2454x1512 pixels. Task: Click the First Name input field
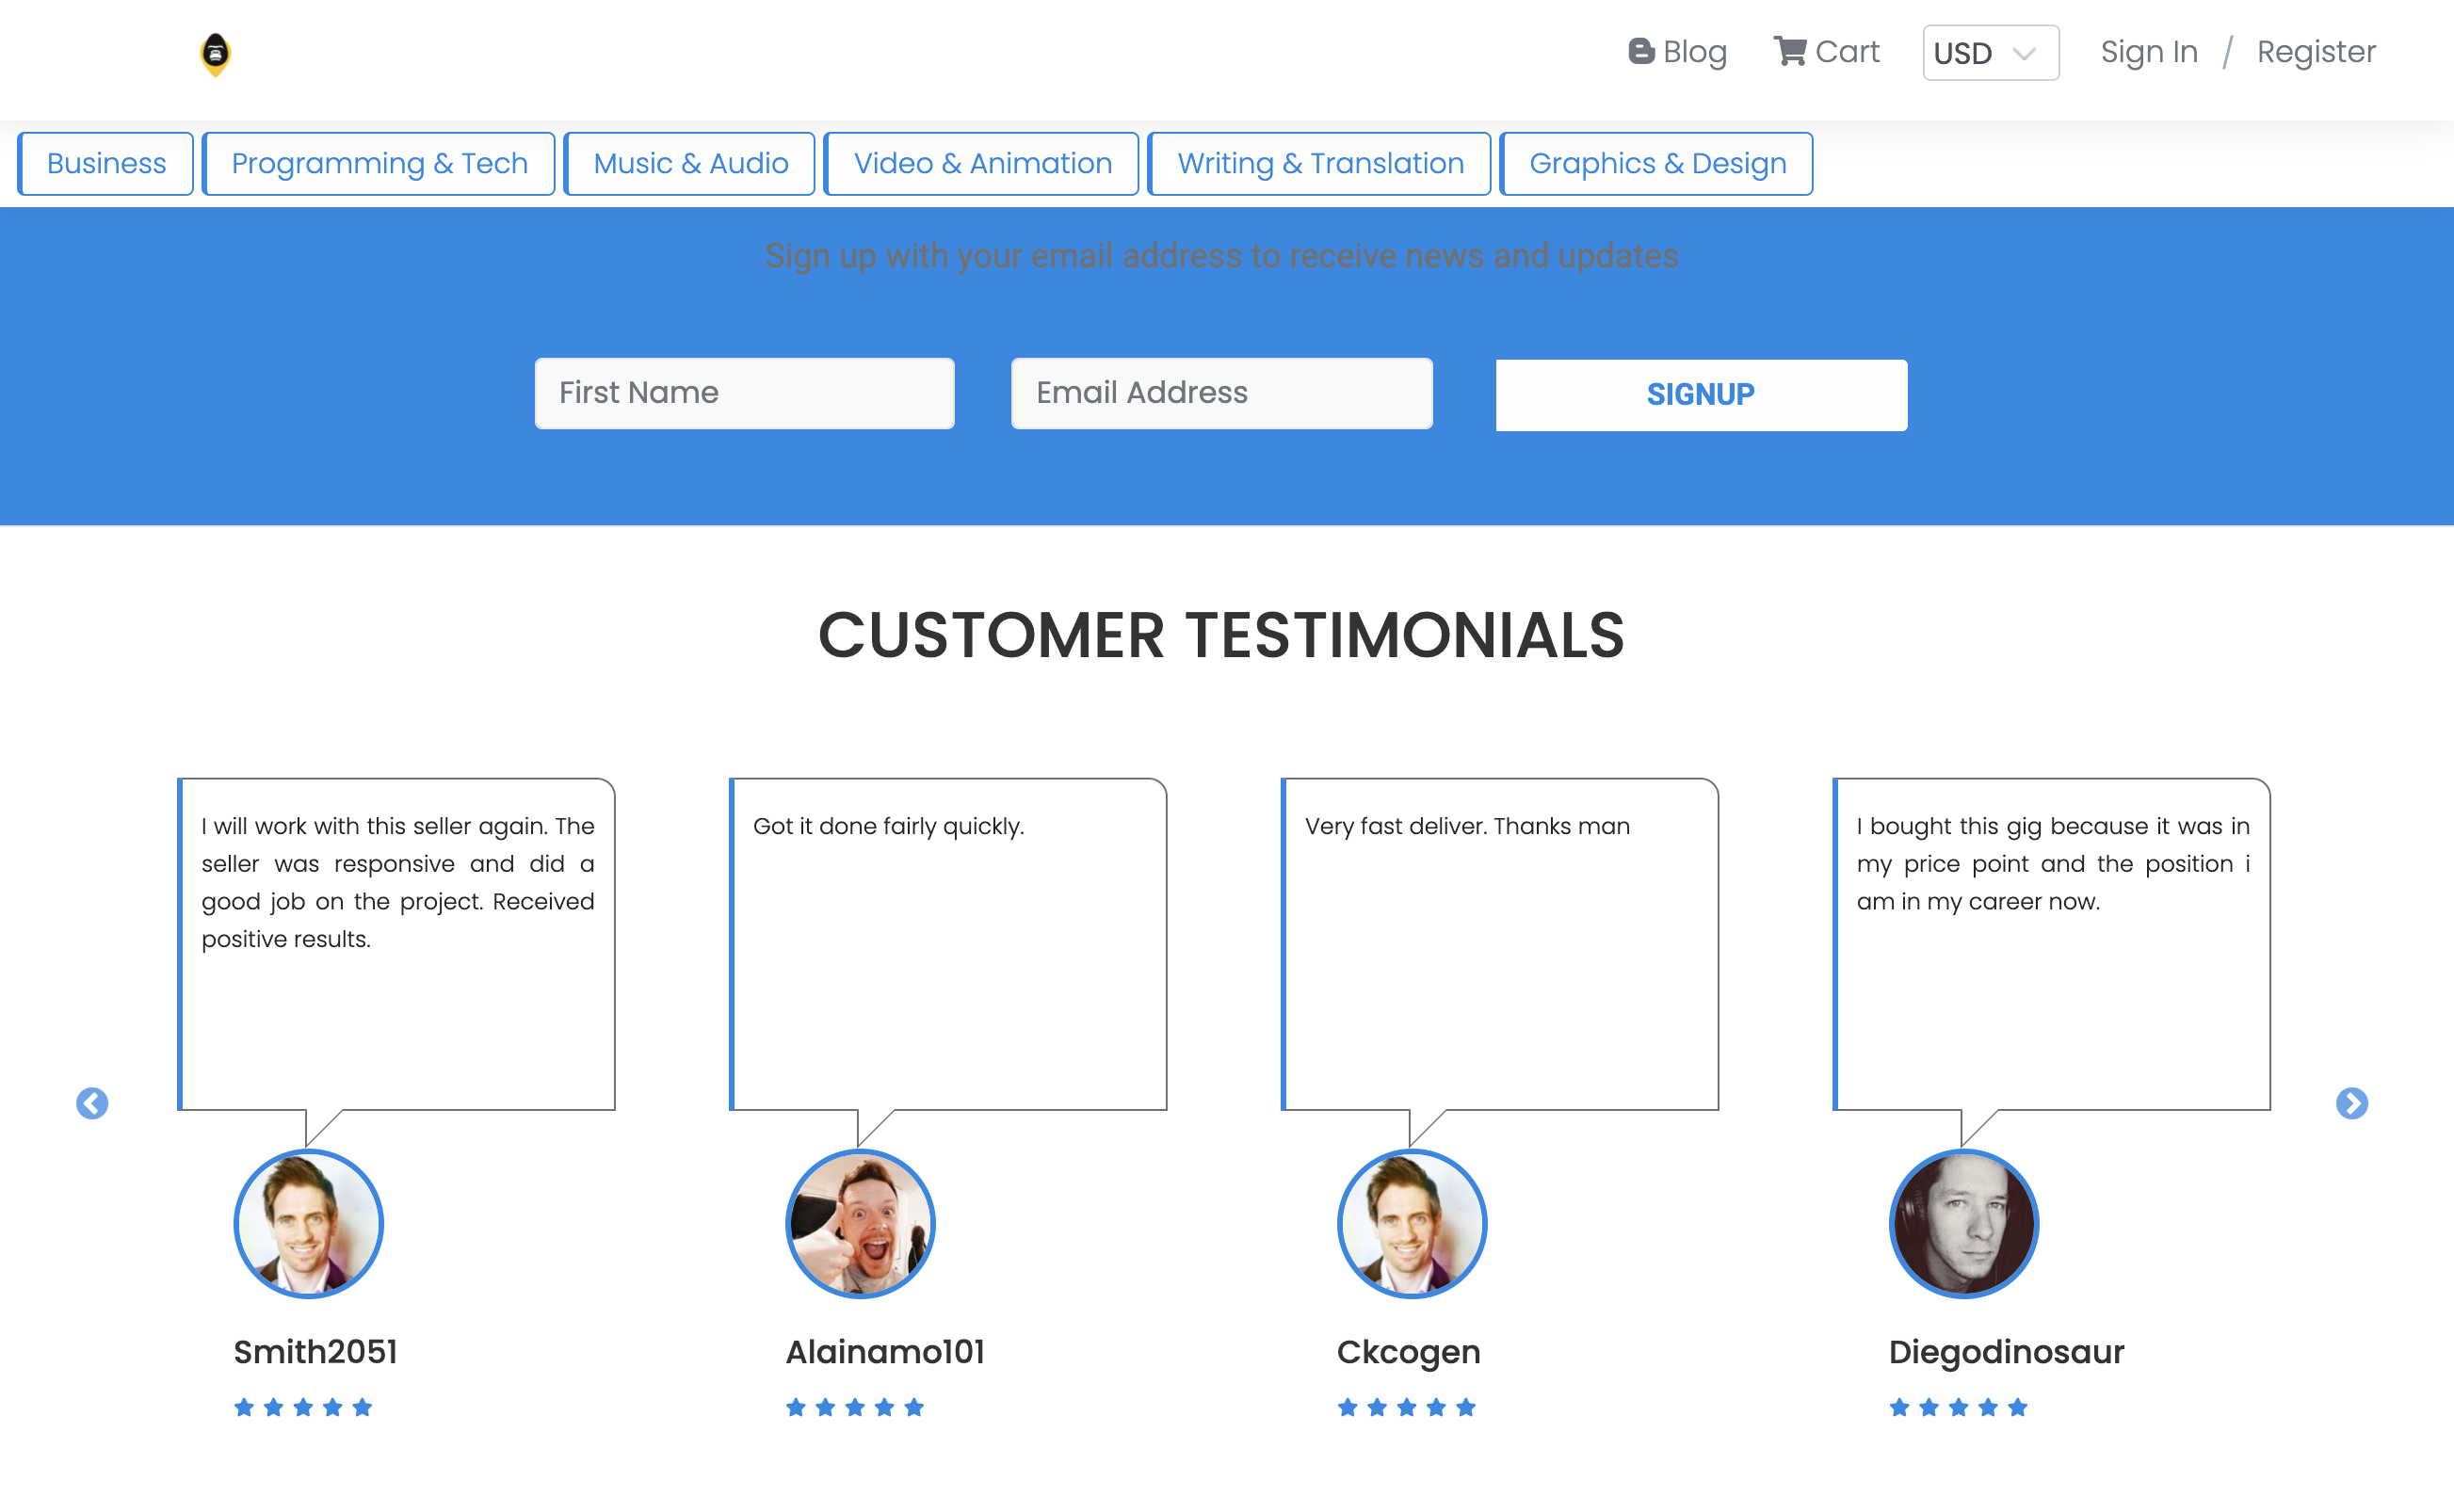point(744,393)
